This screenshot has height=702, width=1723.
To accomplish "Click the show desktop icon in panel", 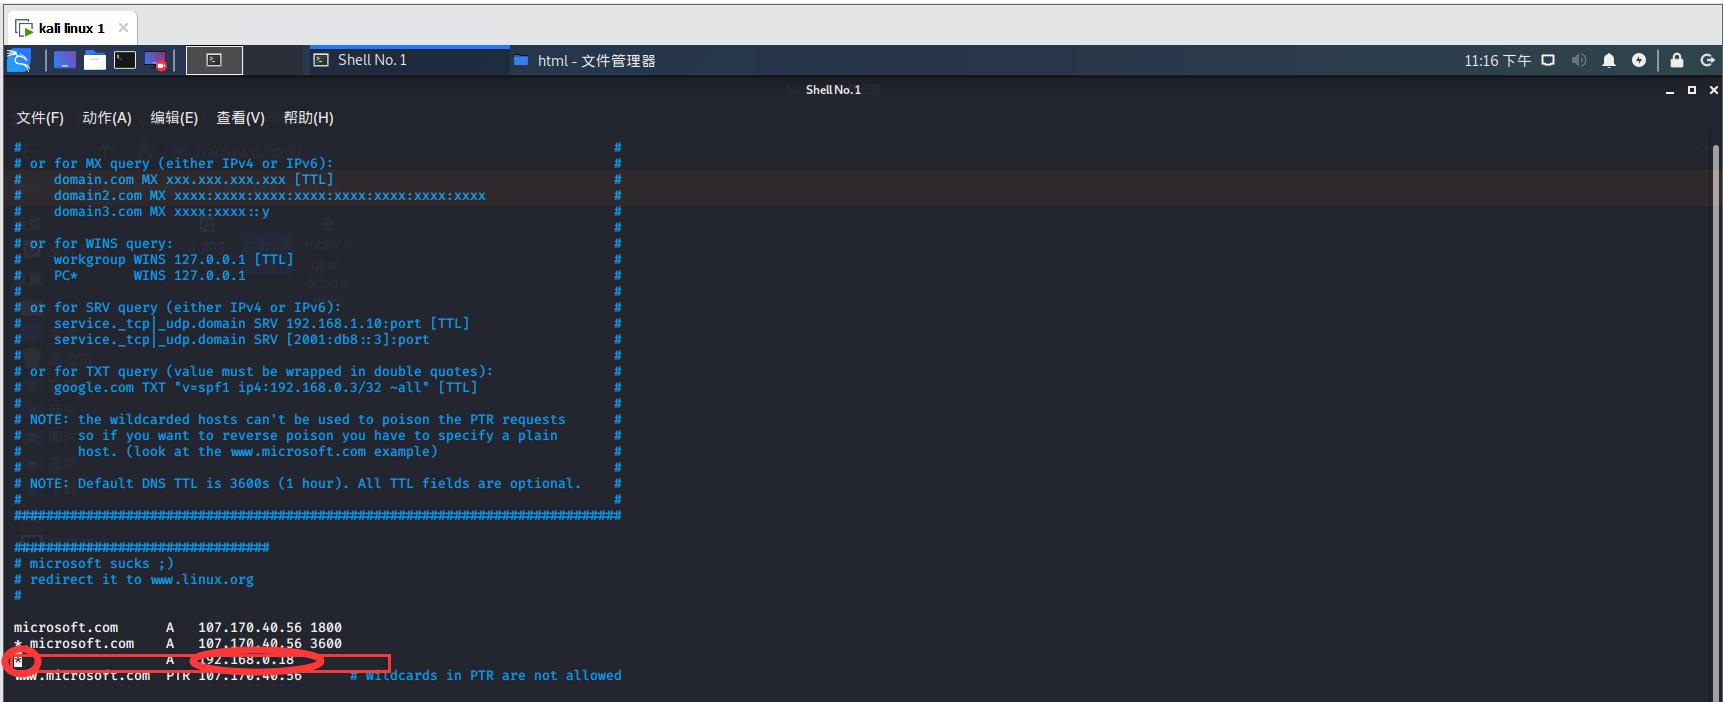I will click(65, 60).
